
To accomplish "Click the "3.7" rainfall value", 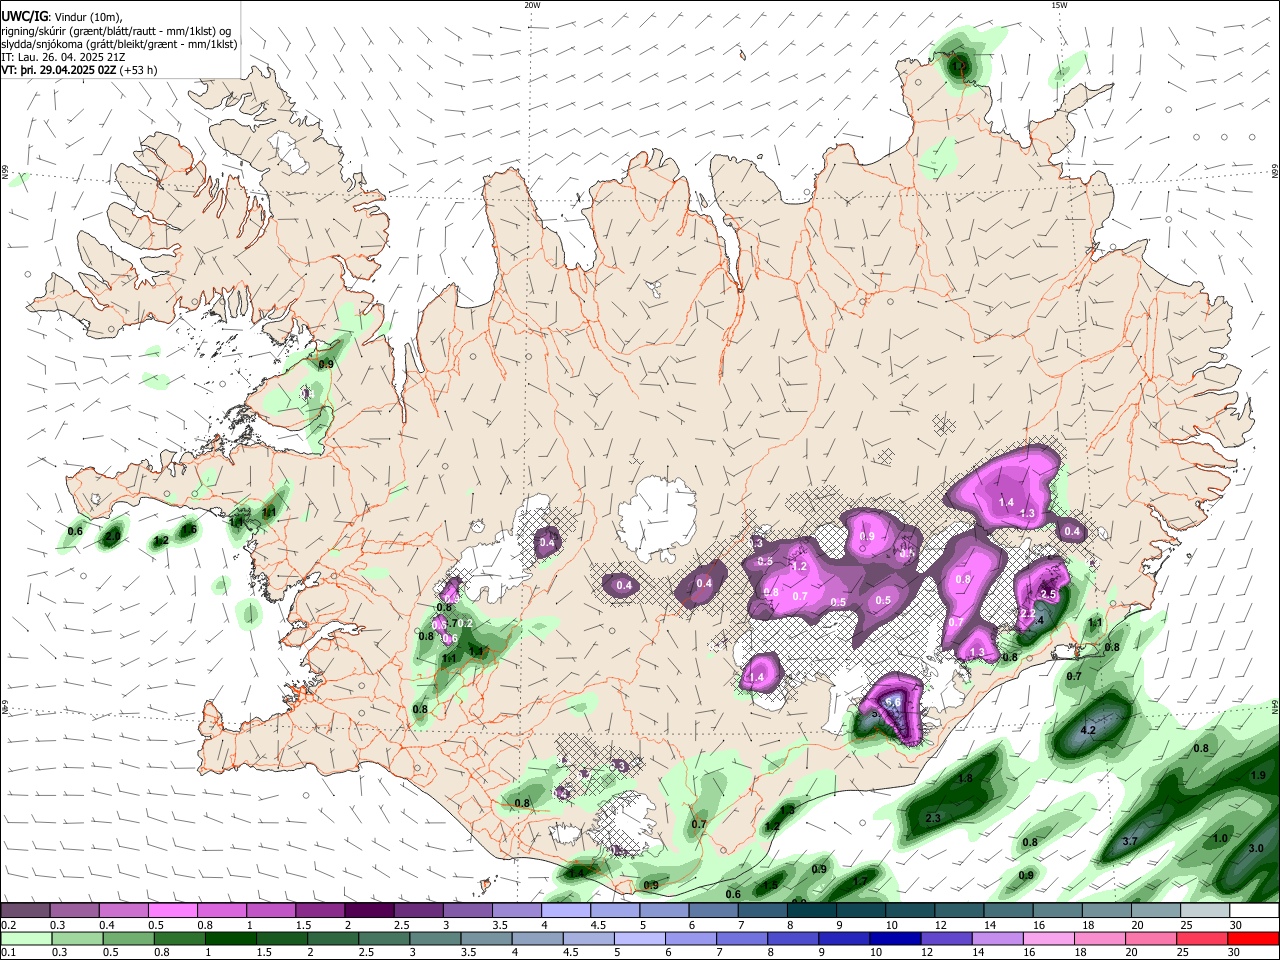I will (x=1130, y=842).
